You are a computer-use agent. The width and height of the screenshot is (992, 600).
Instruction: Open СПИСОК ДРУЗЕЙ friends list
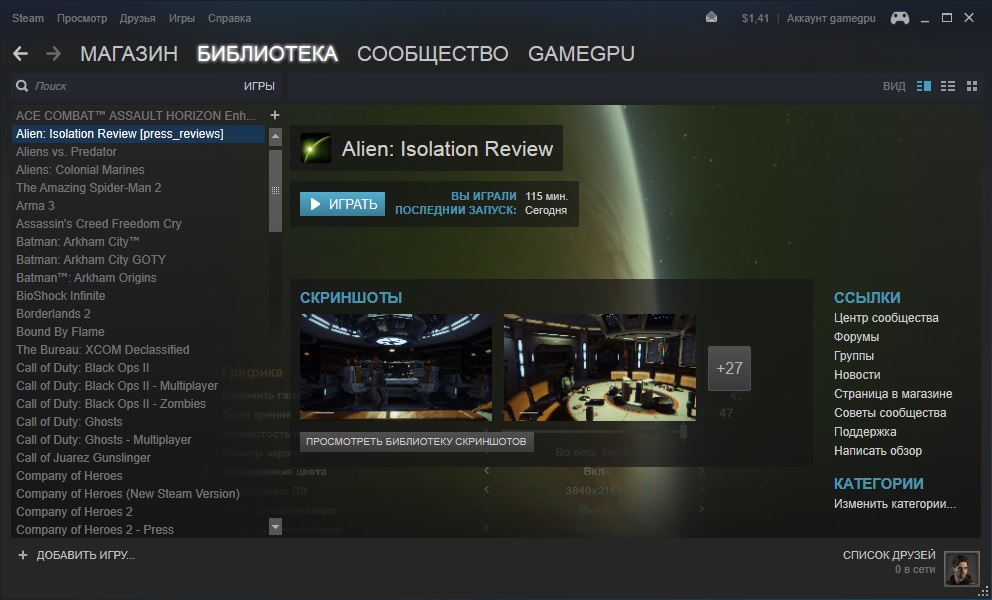click(x=889, y=555)
